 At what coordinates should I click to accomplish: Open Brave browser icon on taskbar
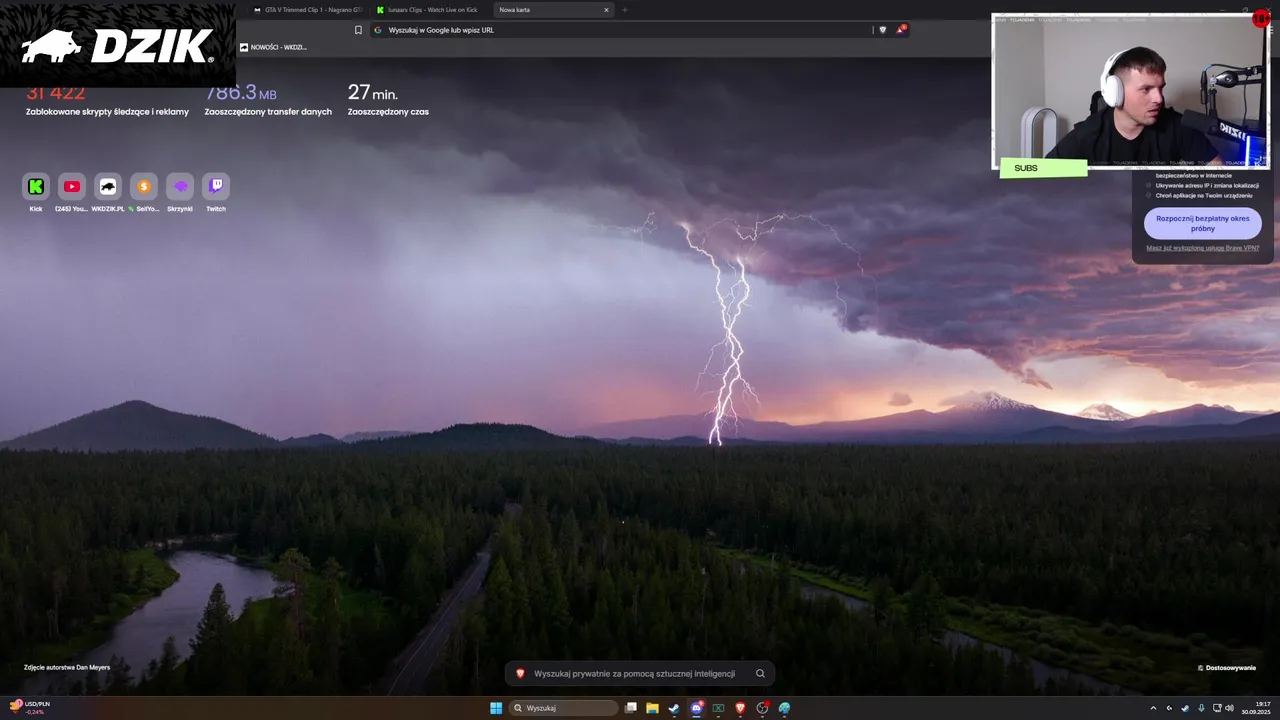coord(740,708)
